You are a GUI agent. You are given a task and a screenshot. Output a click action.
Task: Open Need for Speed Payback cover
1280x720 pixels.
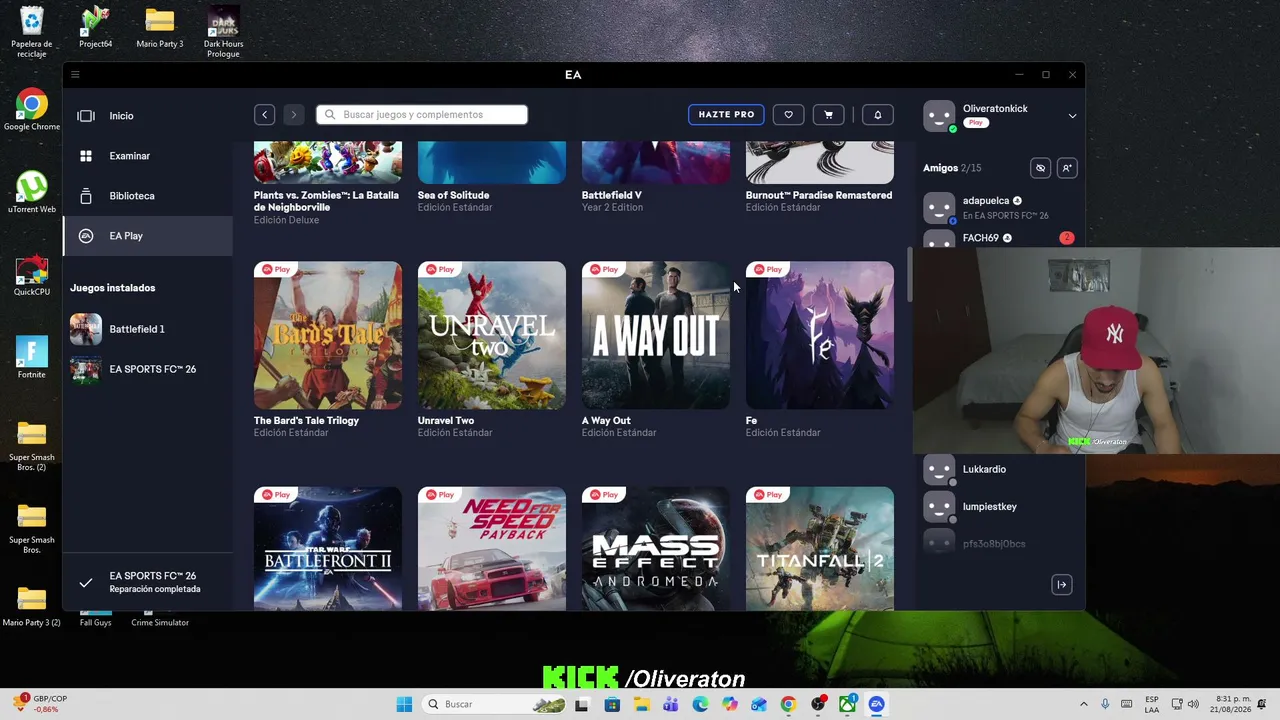[x=492, y=548]
